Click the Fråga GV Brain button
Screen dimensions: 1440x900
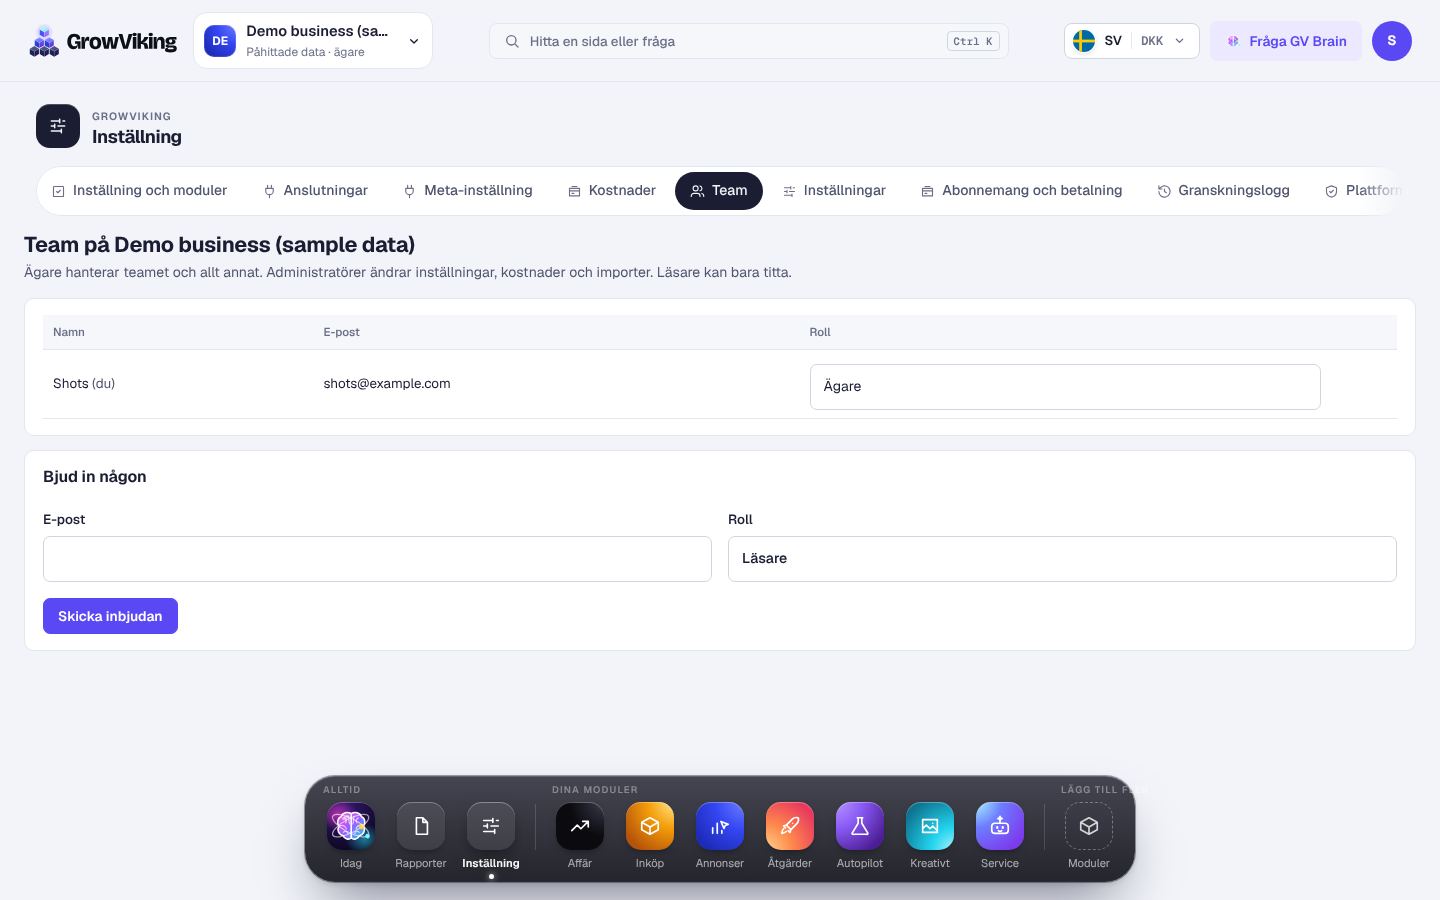click(1286, 41)
